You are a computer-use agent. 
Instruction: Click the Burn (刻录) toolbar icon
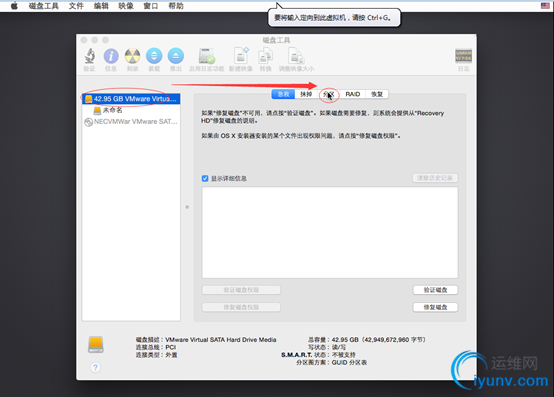[x=132, y=56]
